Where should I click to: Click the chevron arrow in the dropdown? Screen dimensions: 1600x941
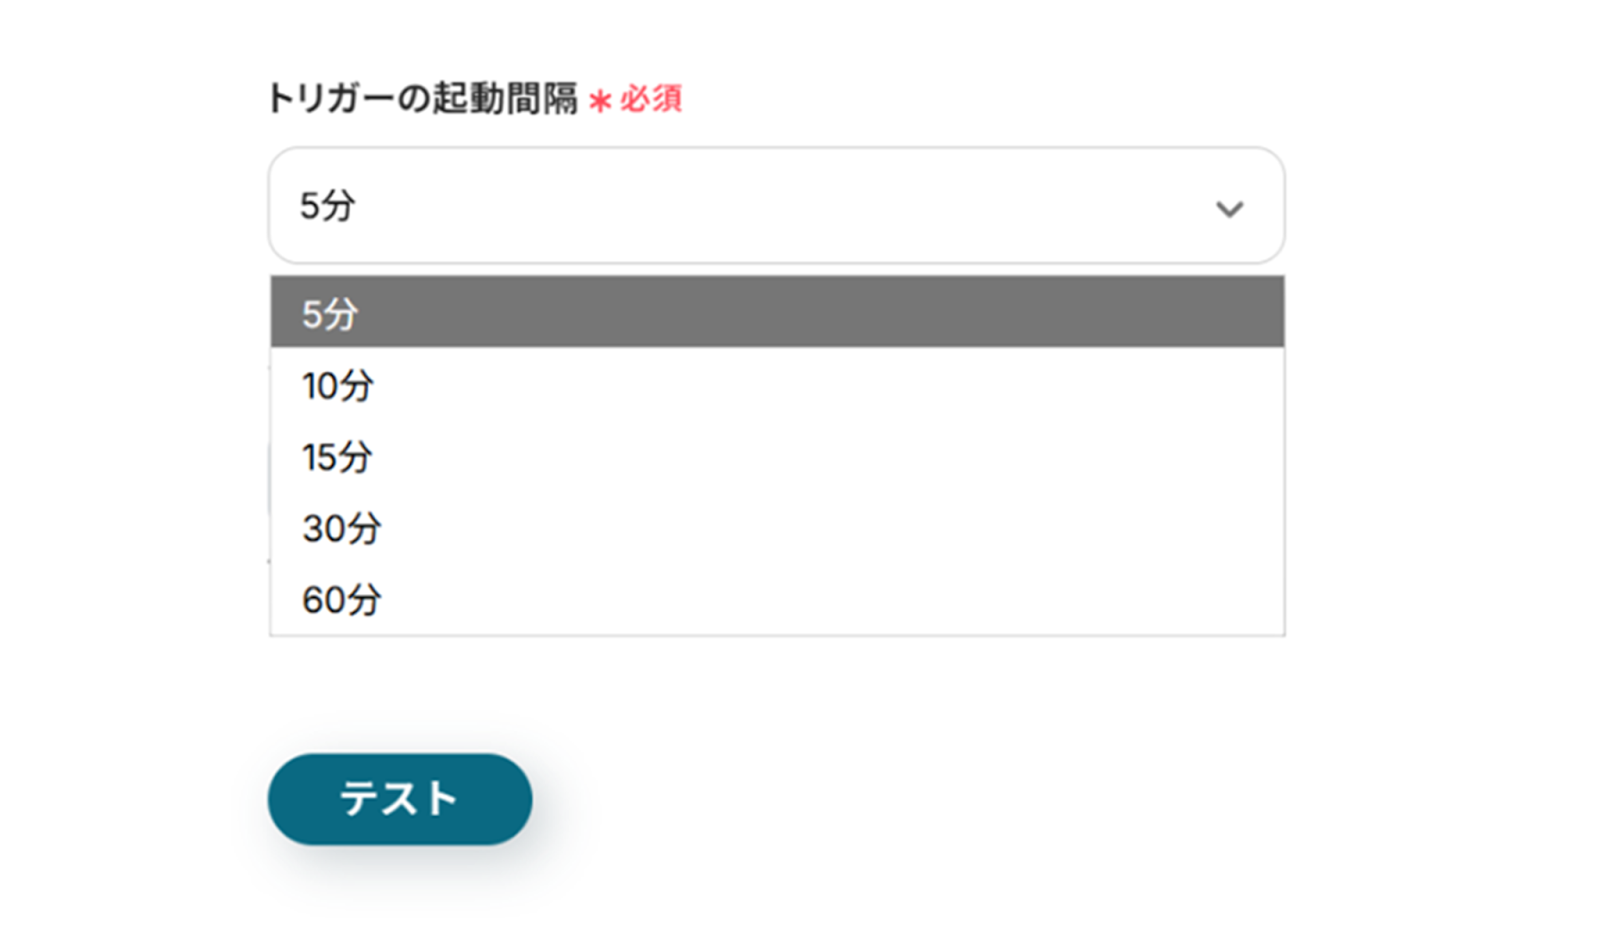pos(1229,208)
